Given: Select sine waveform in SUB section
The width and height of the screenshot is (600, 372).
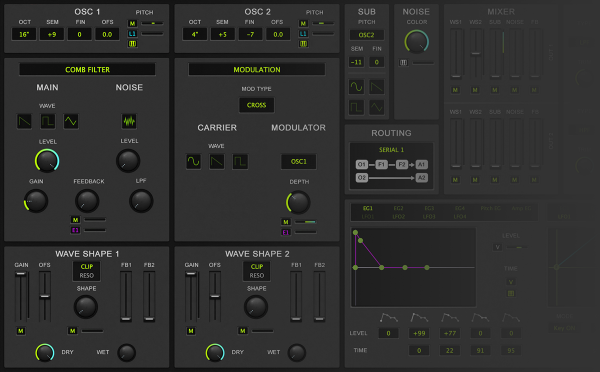Looking at the screenshot, I should click(x=356, y=87).
